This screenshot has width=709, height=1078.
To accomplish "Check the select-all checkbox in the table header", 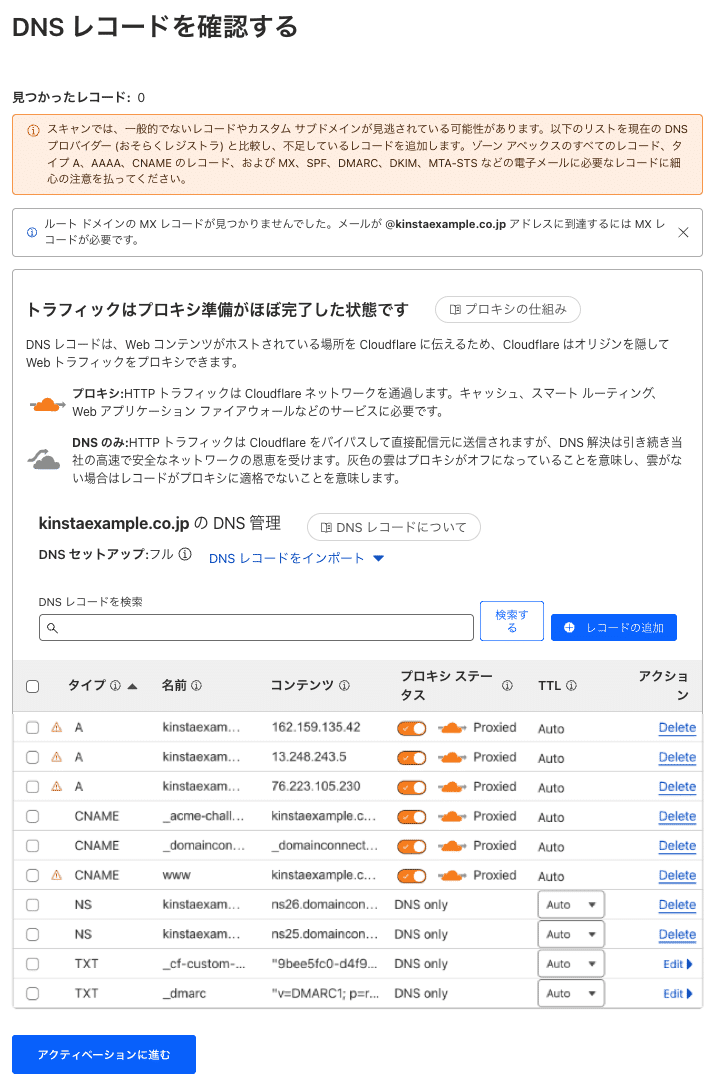I will 32,685.
